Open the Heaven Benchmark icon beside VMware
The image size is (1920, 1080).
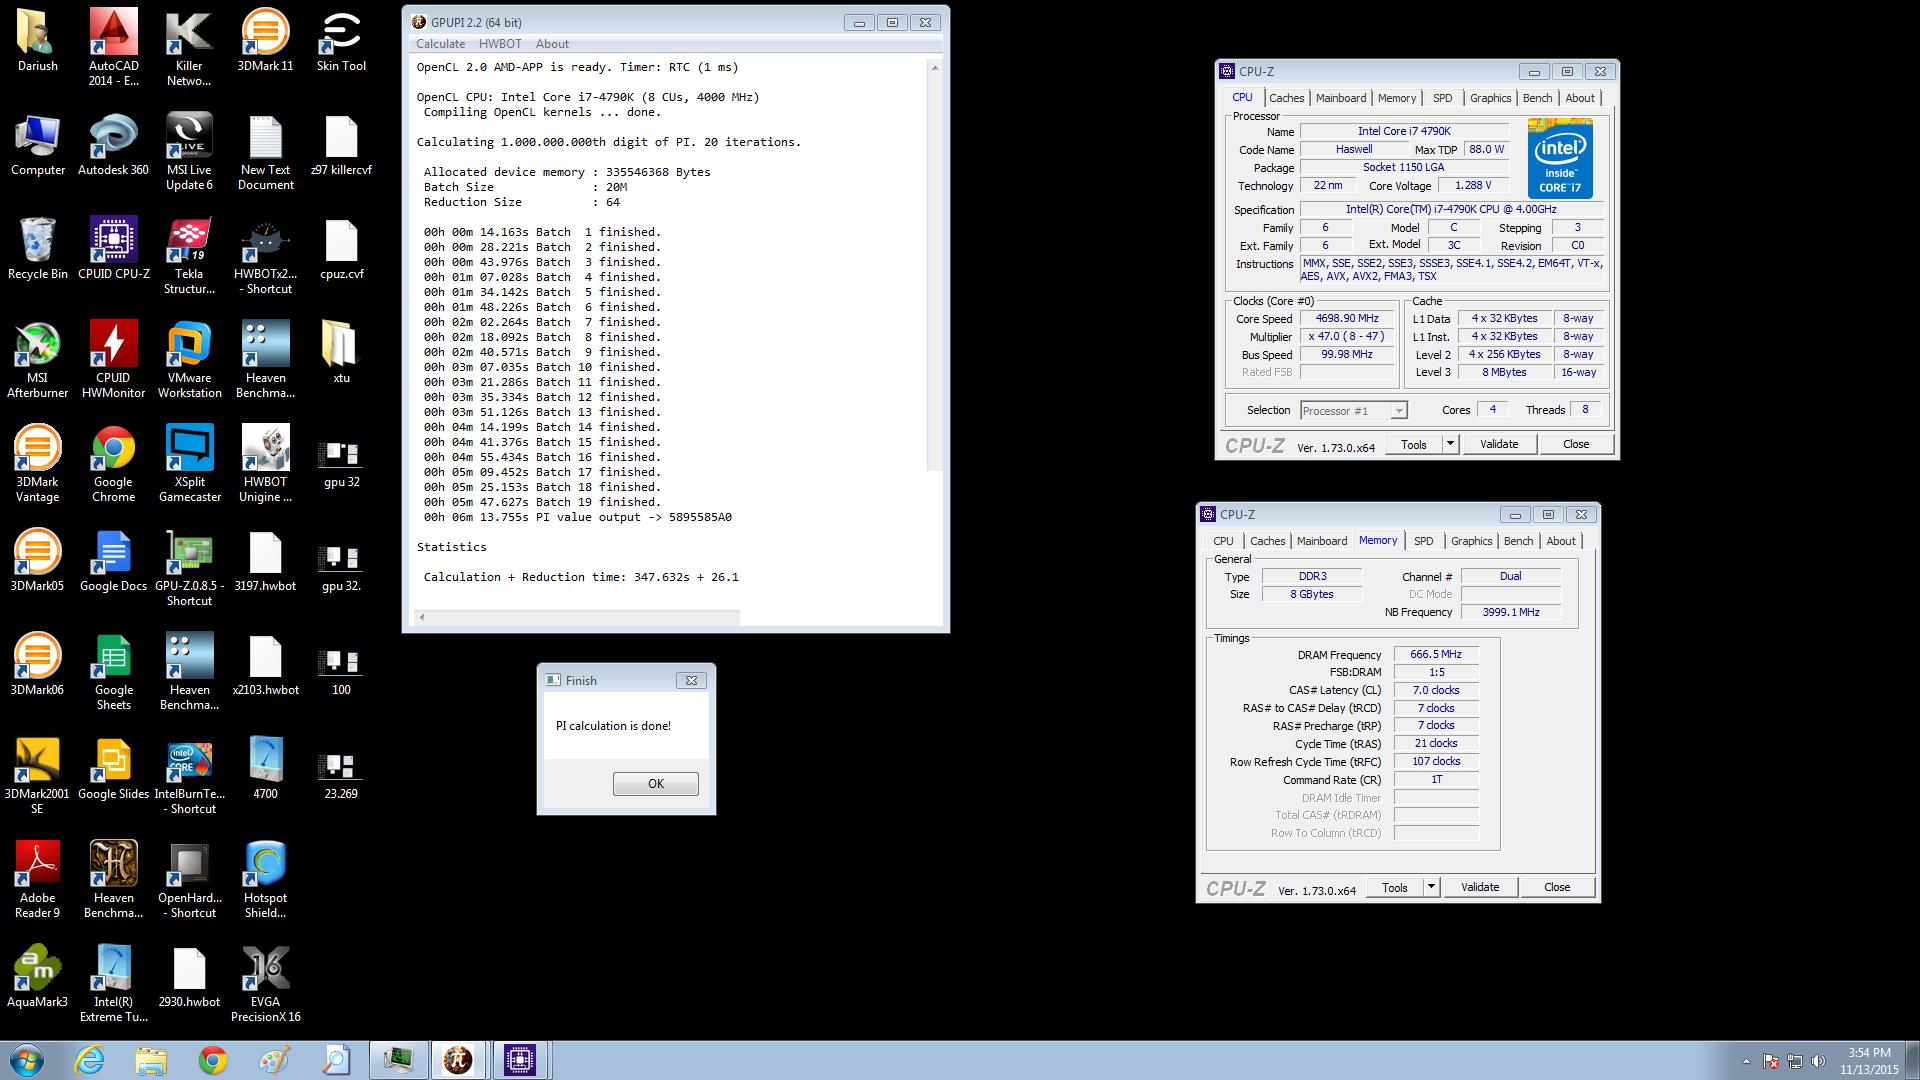265,360
